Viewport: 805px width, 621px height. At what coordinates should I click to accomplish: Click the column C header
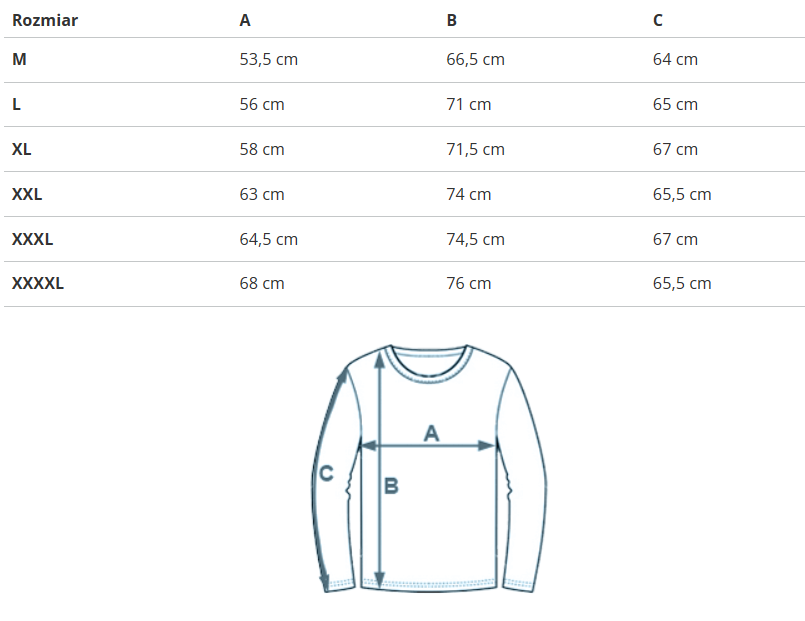click(x=658, y=20)
